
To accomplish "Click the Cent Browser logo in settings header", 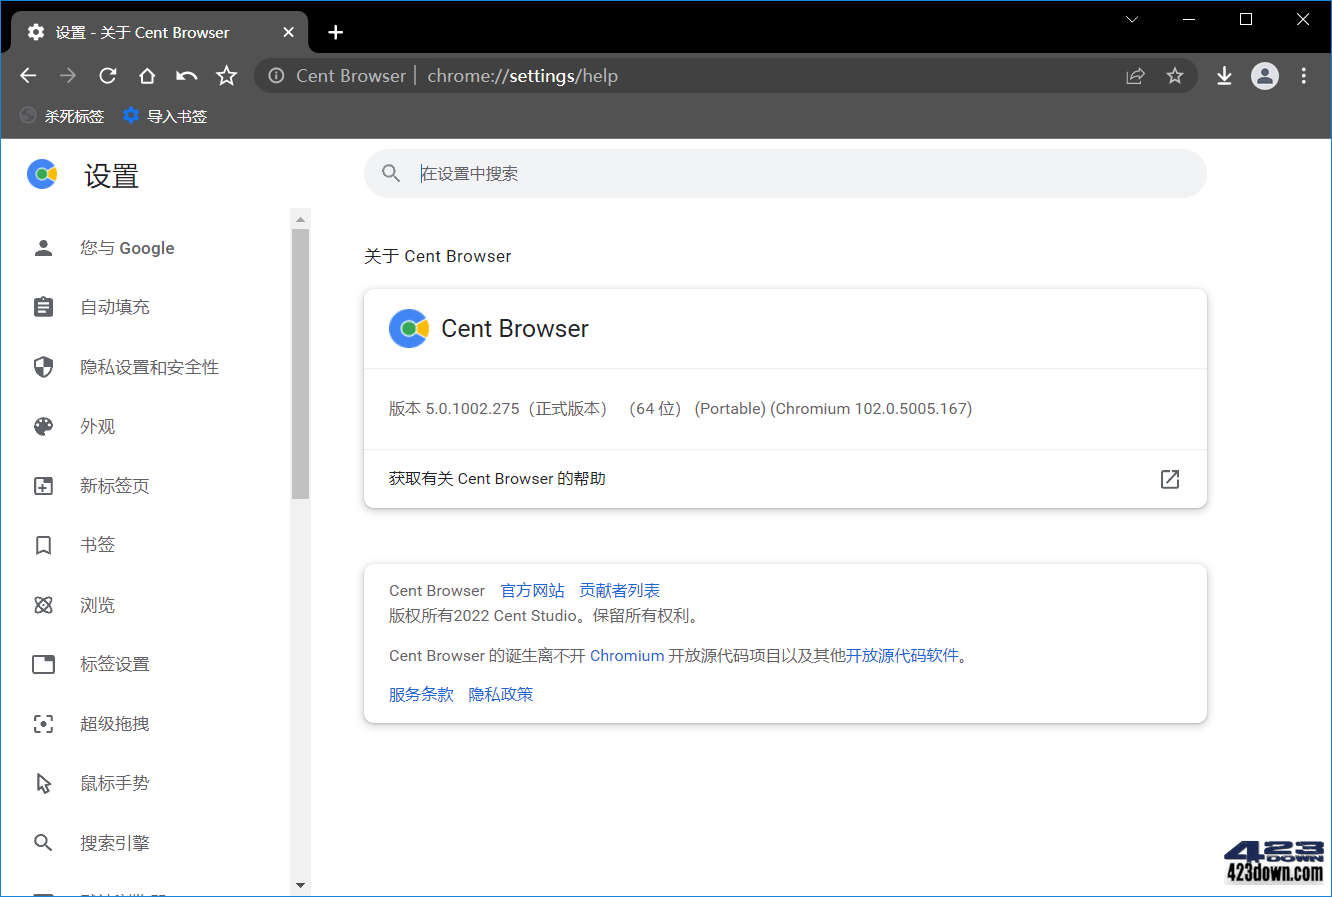I will [42, 173].
